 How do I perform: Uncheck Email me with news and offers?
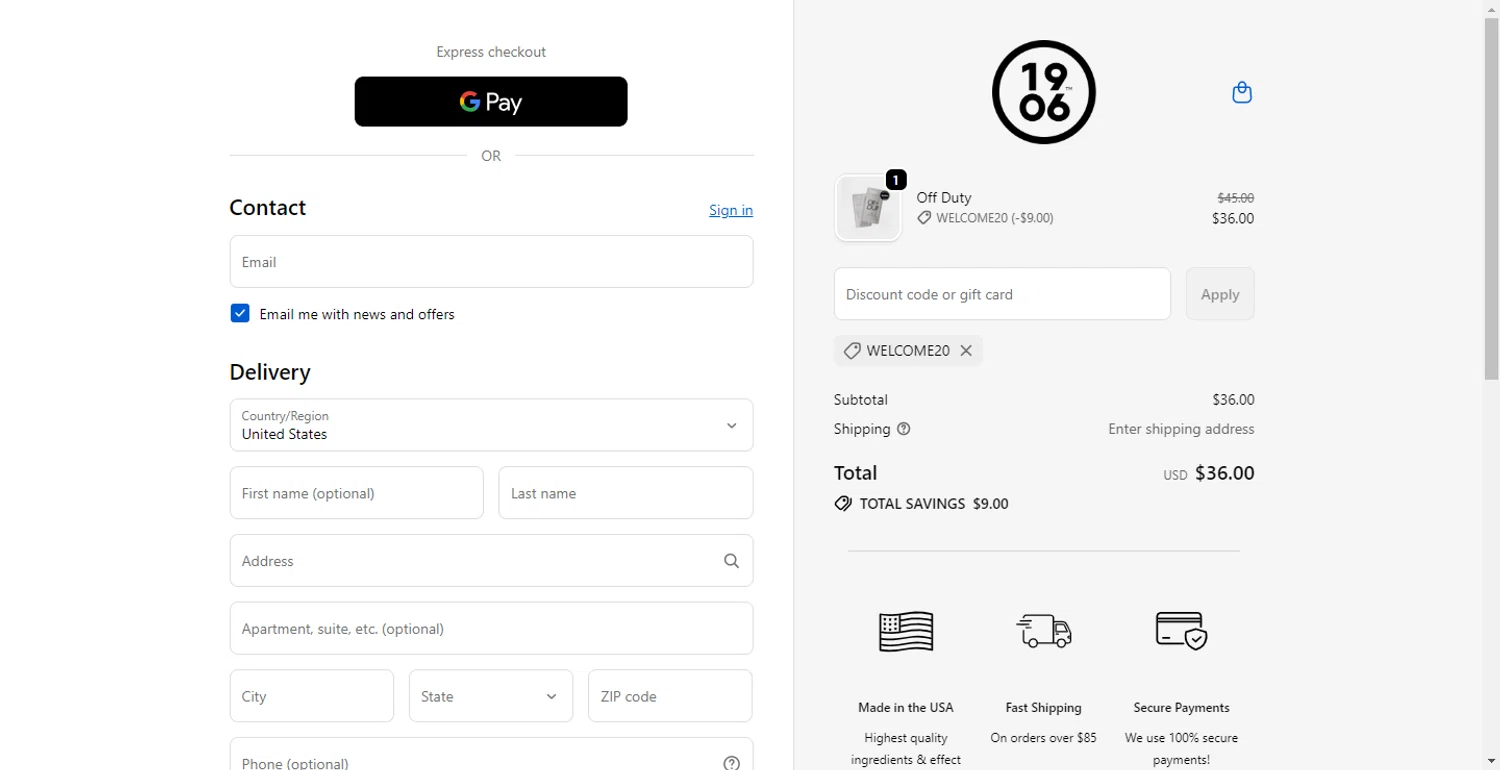tap(240, 314)
